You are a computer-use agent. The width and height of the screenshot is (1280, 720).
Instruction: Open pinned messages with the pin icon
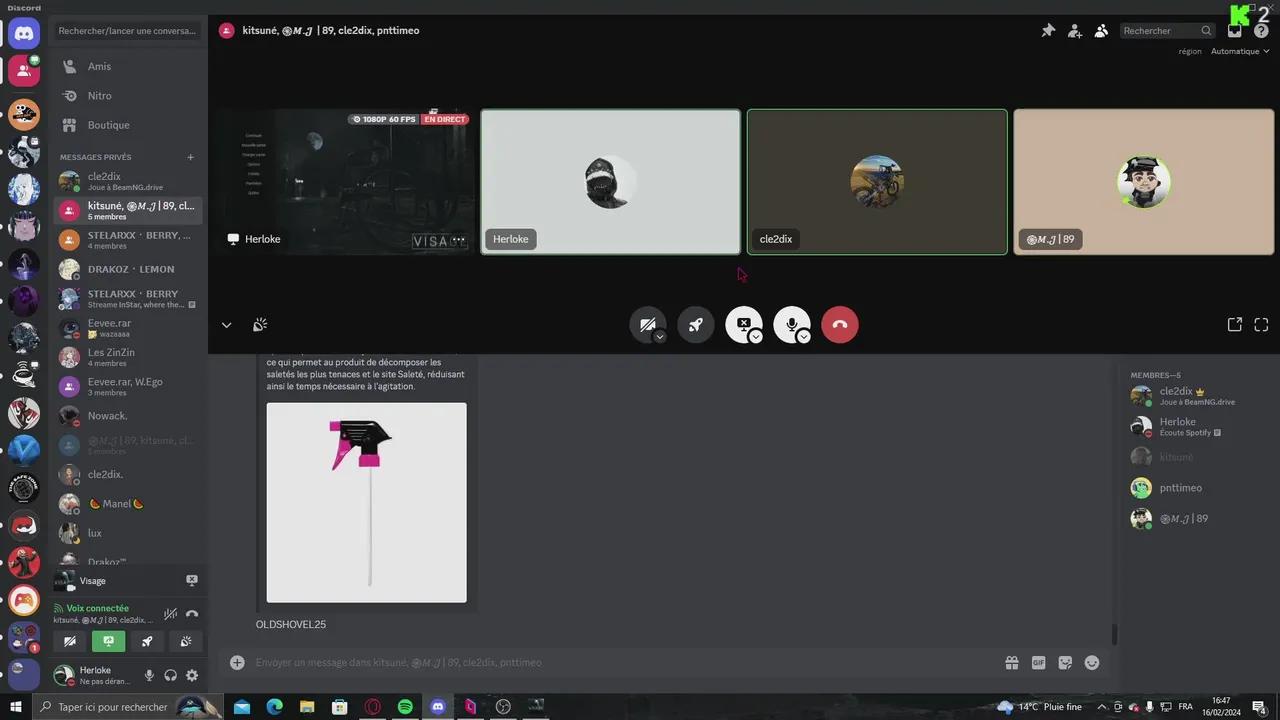click(1048, 31)
